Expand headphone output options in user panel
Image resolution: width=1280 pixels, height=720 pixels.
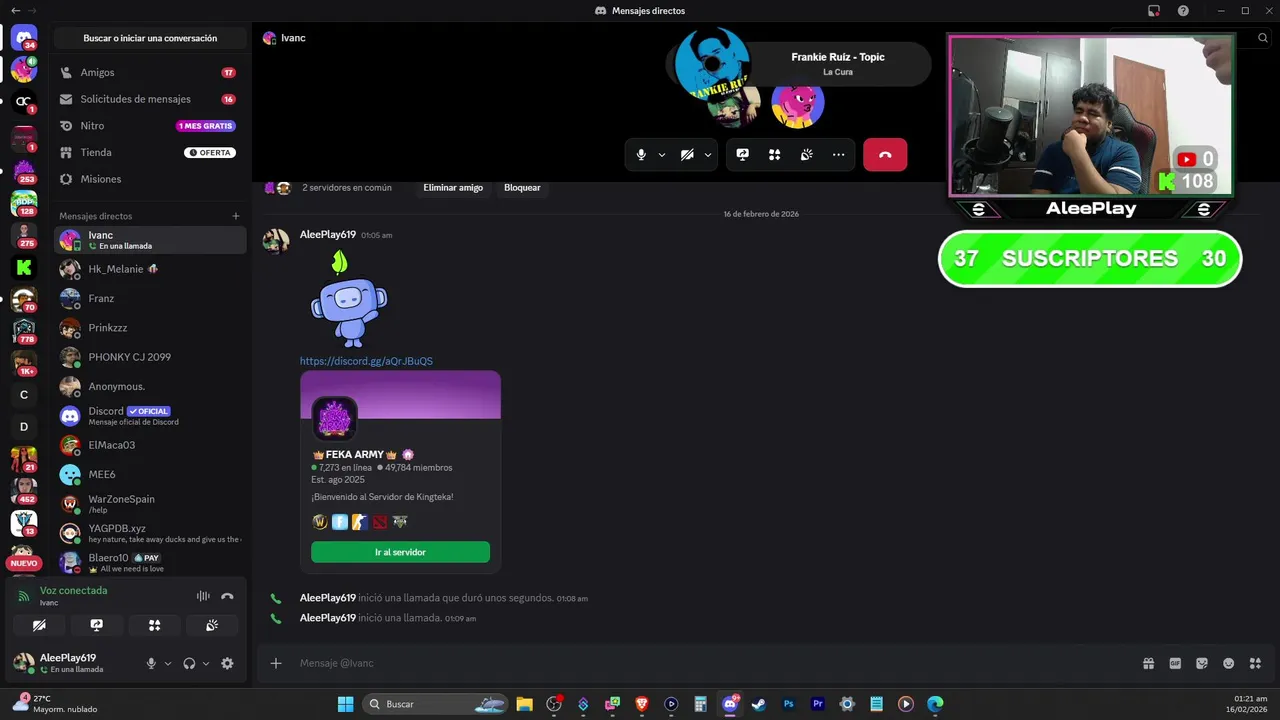pos(206,663)
